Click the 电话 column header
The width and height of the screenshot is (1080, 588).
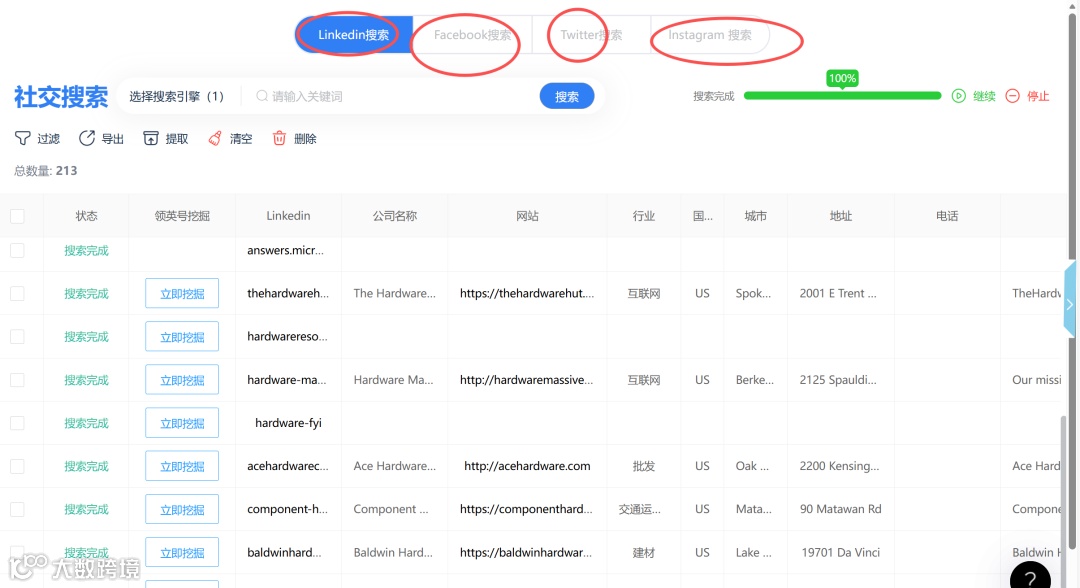click(x=947, y=216)
